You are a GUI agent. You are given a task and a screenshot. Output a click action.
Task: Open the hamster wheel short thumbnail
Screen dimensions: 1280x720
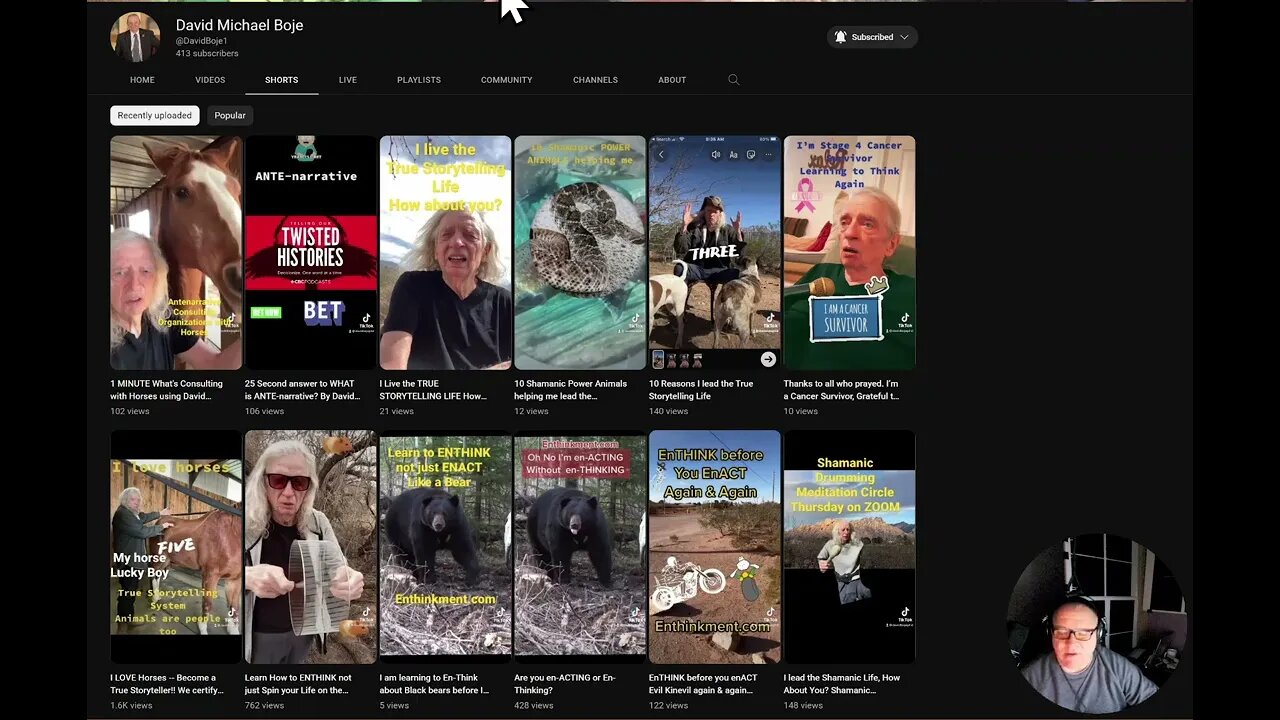click(311, 547)
